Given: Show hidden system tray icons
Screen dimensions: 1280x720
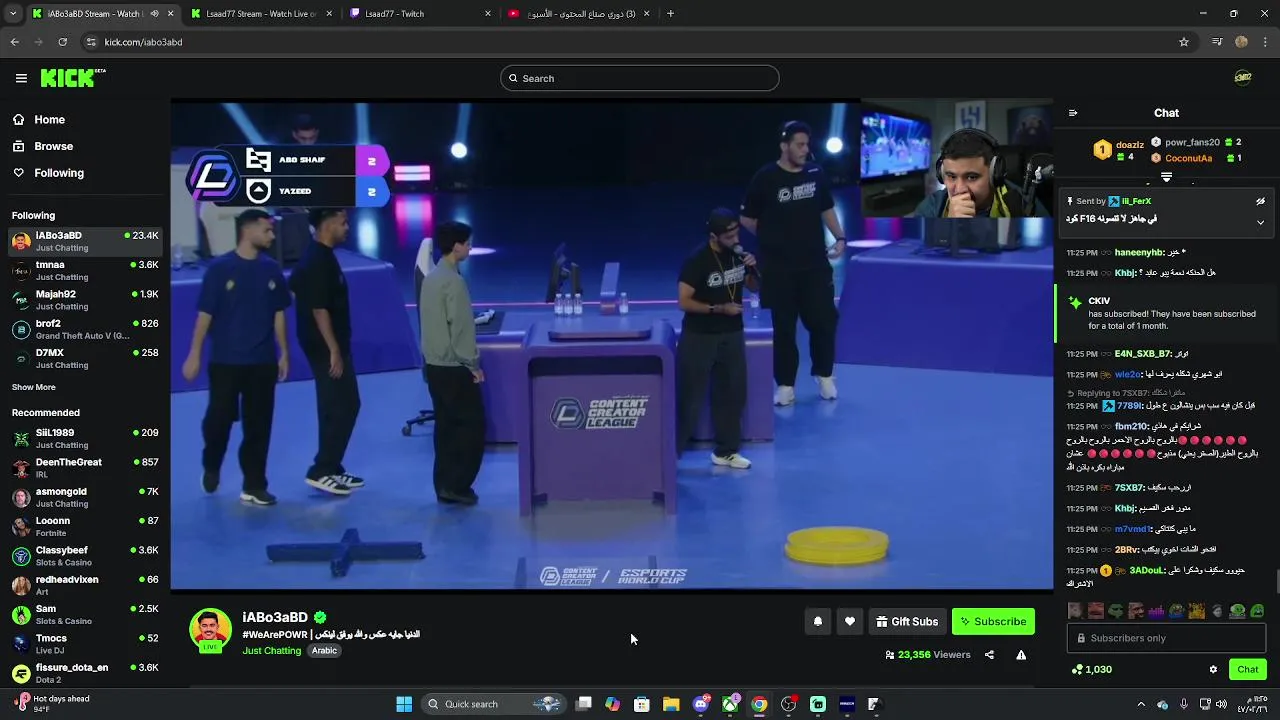Looking at the screenshot, I should coord(1141,704).
